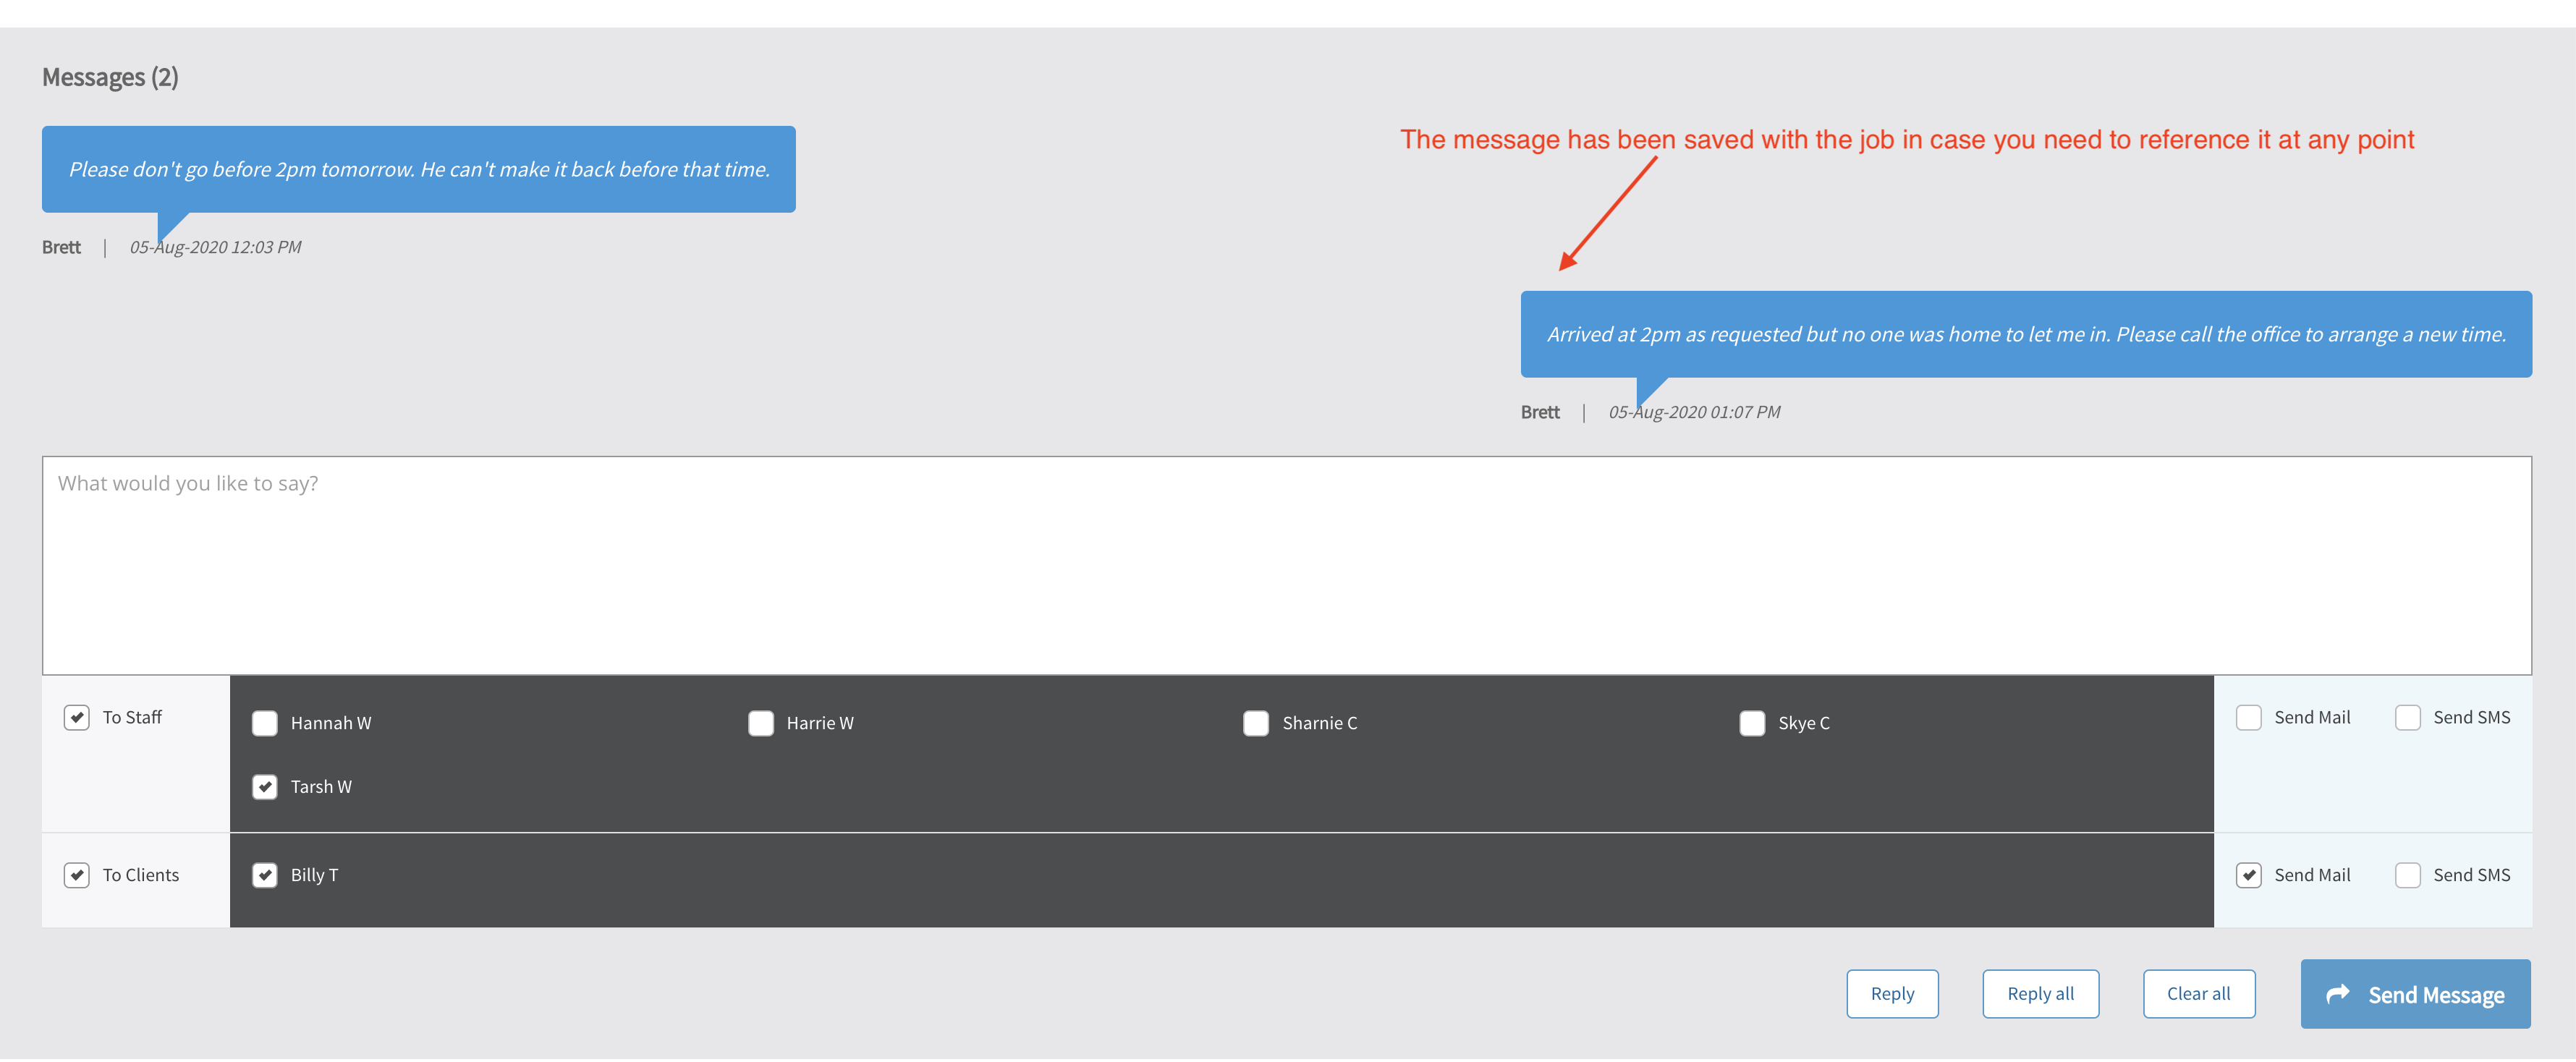Uncheck the Billy T client recipient
Viewport: 2576px width, 1062px height.
[265, 876]
